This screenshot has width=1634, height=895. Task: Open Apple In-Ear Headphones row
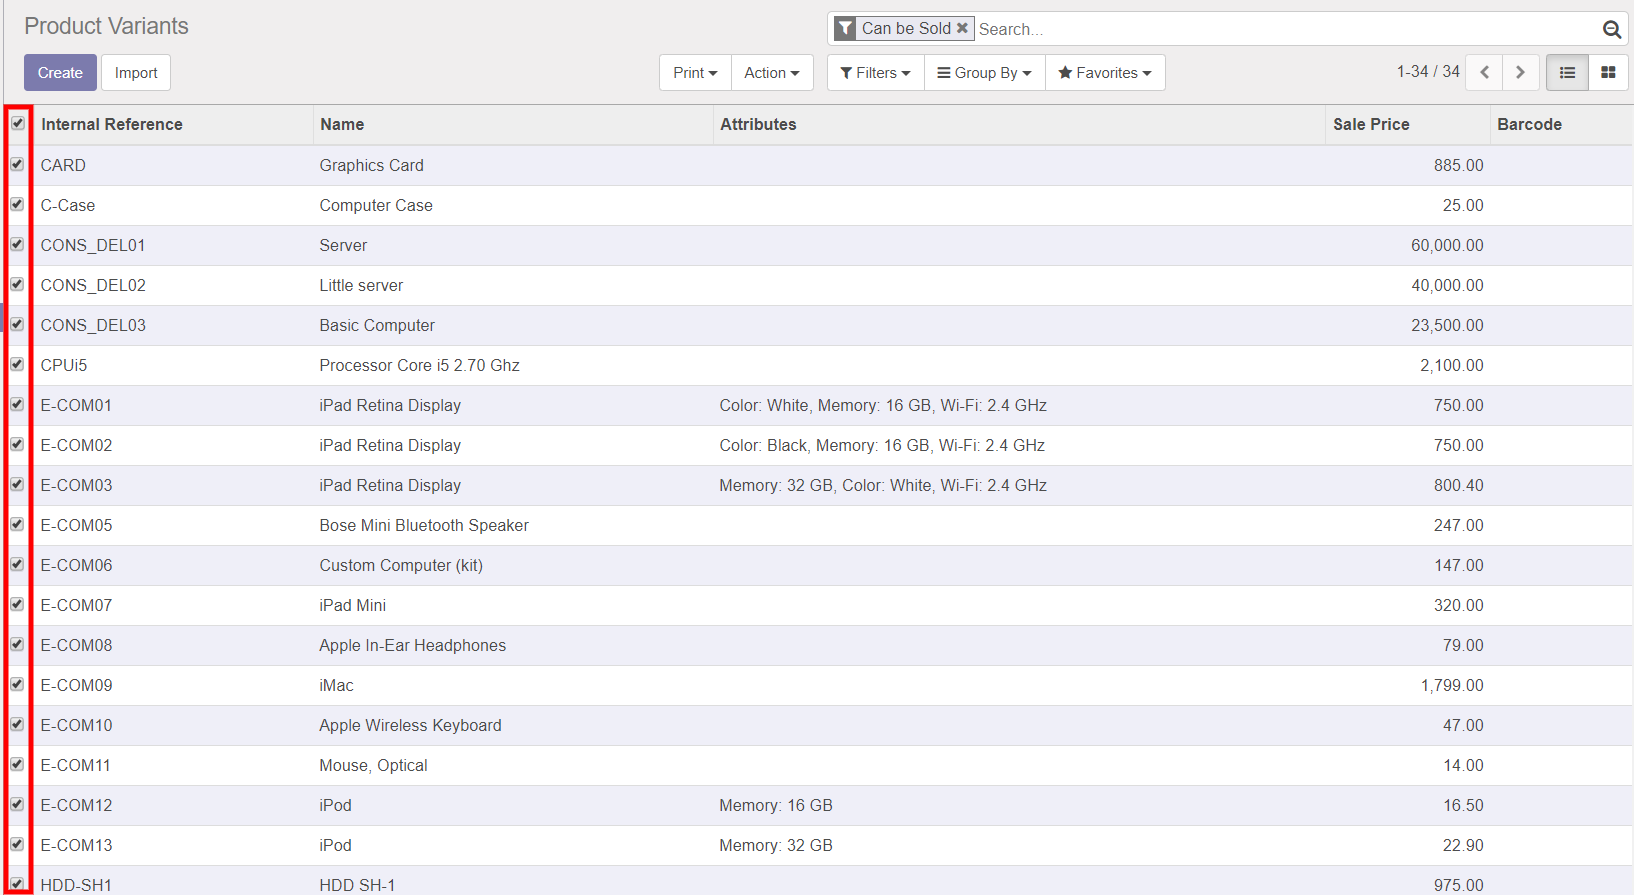coord(818,645)
